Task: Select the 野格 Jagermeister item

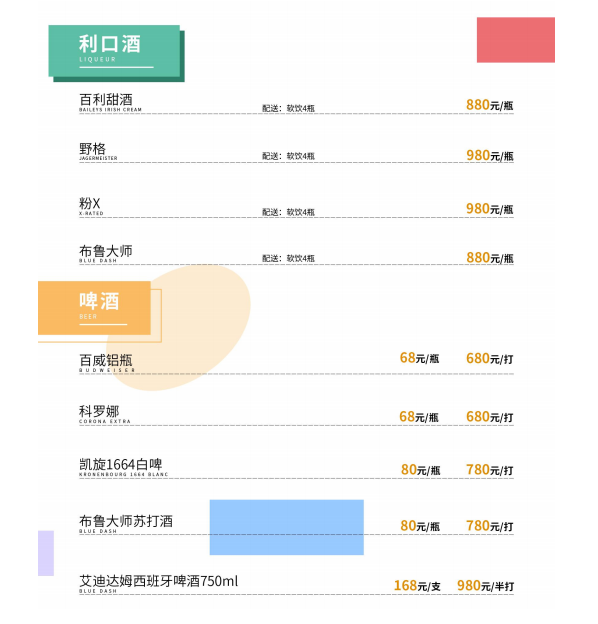Action: [x=98, y=152]
